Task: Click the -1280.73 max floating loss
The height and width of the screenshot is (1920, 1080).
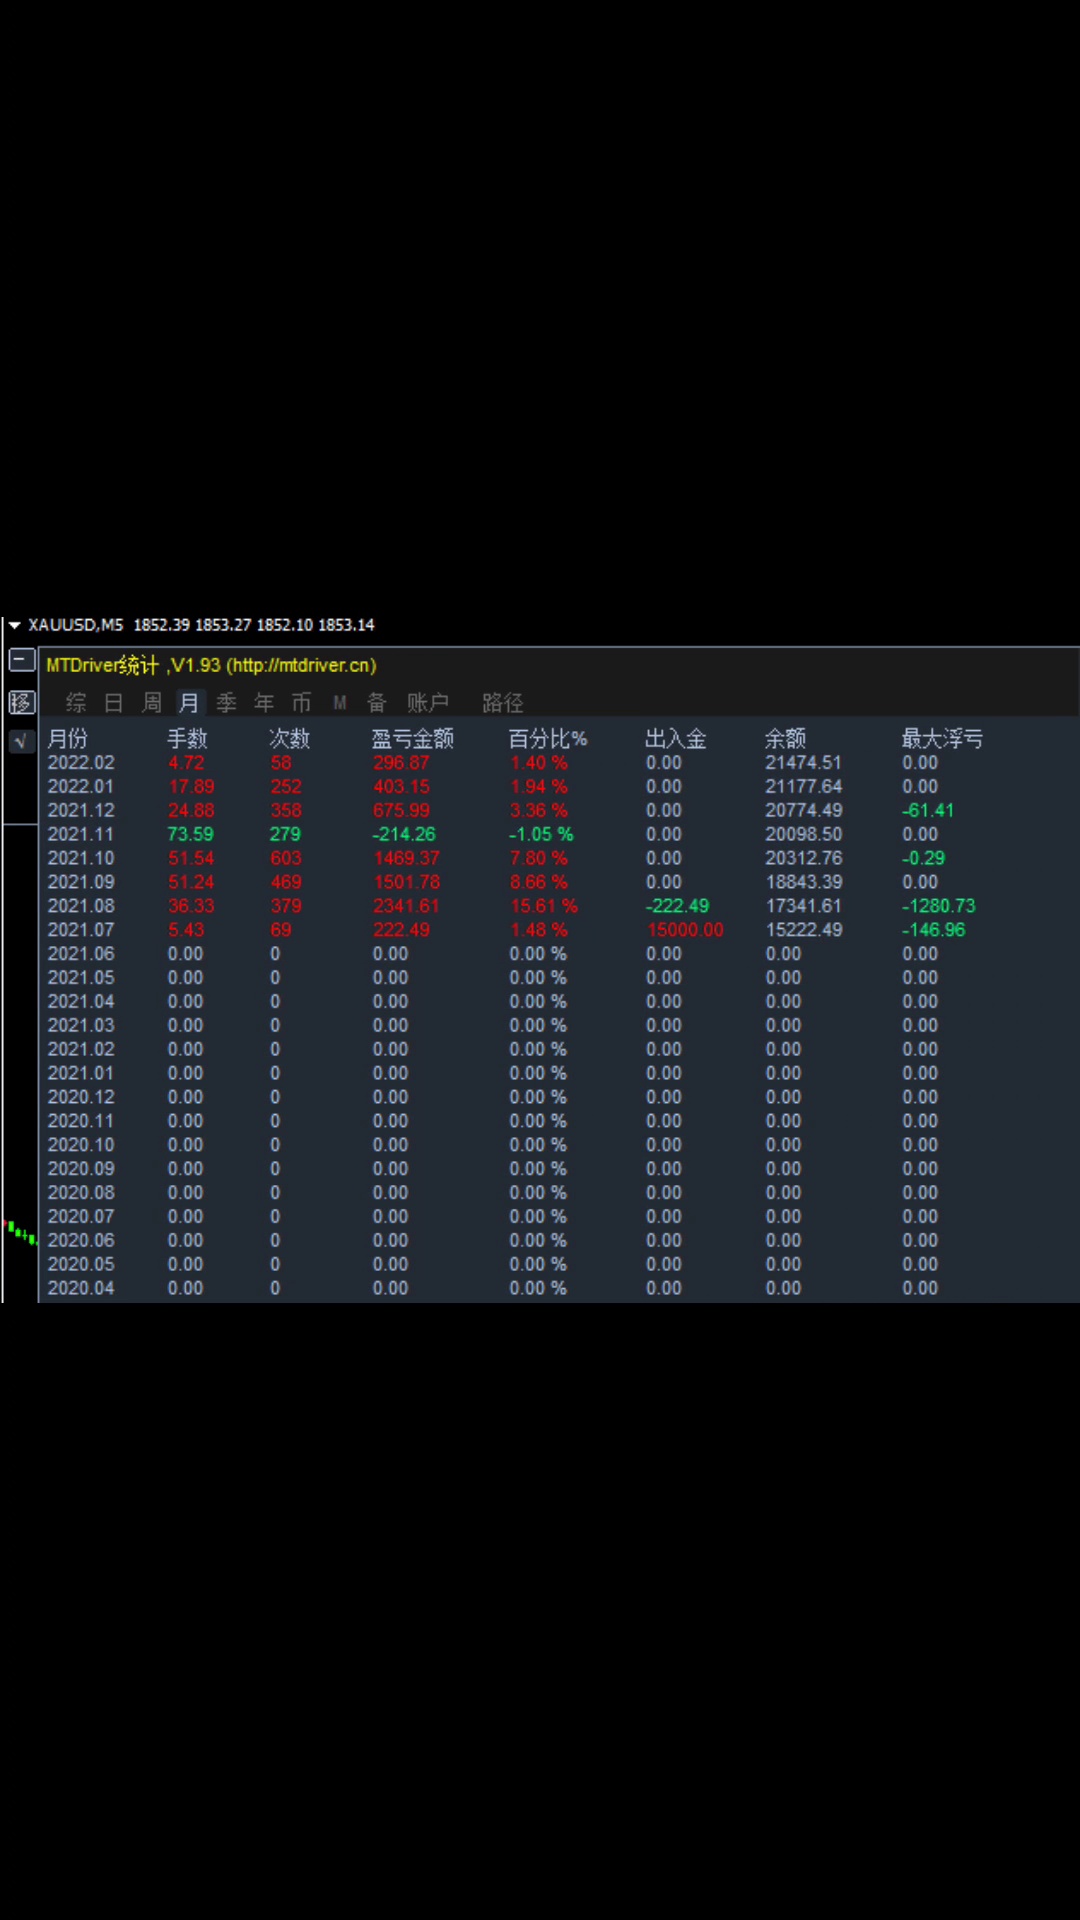Action: click(939, 906)
